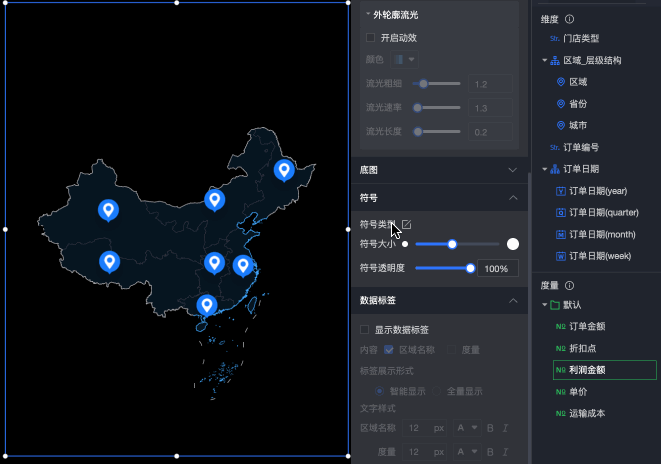The width and height of the screenshot is (661, 464).
Task: Open the flow light color dropdown
Action: (x=404, y=59)
